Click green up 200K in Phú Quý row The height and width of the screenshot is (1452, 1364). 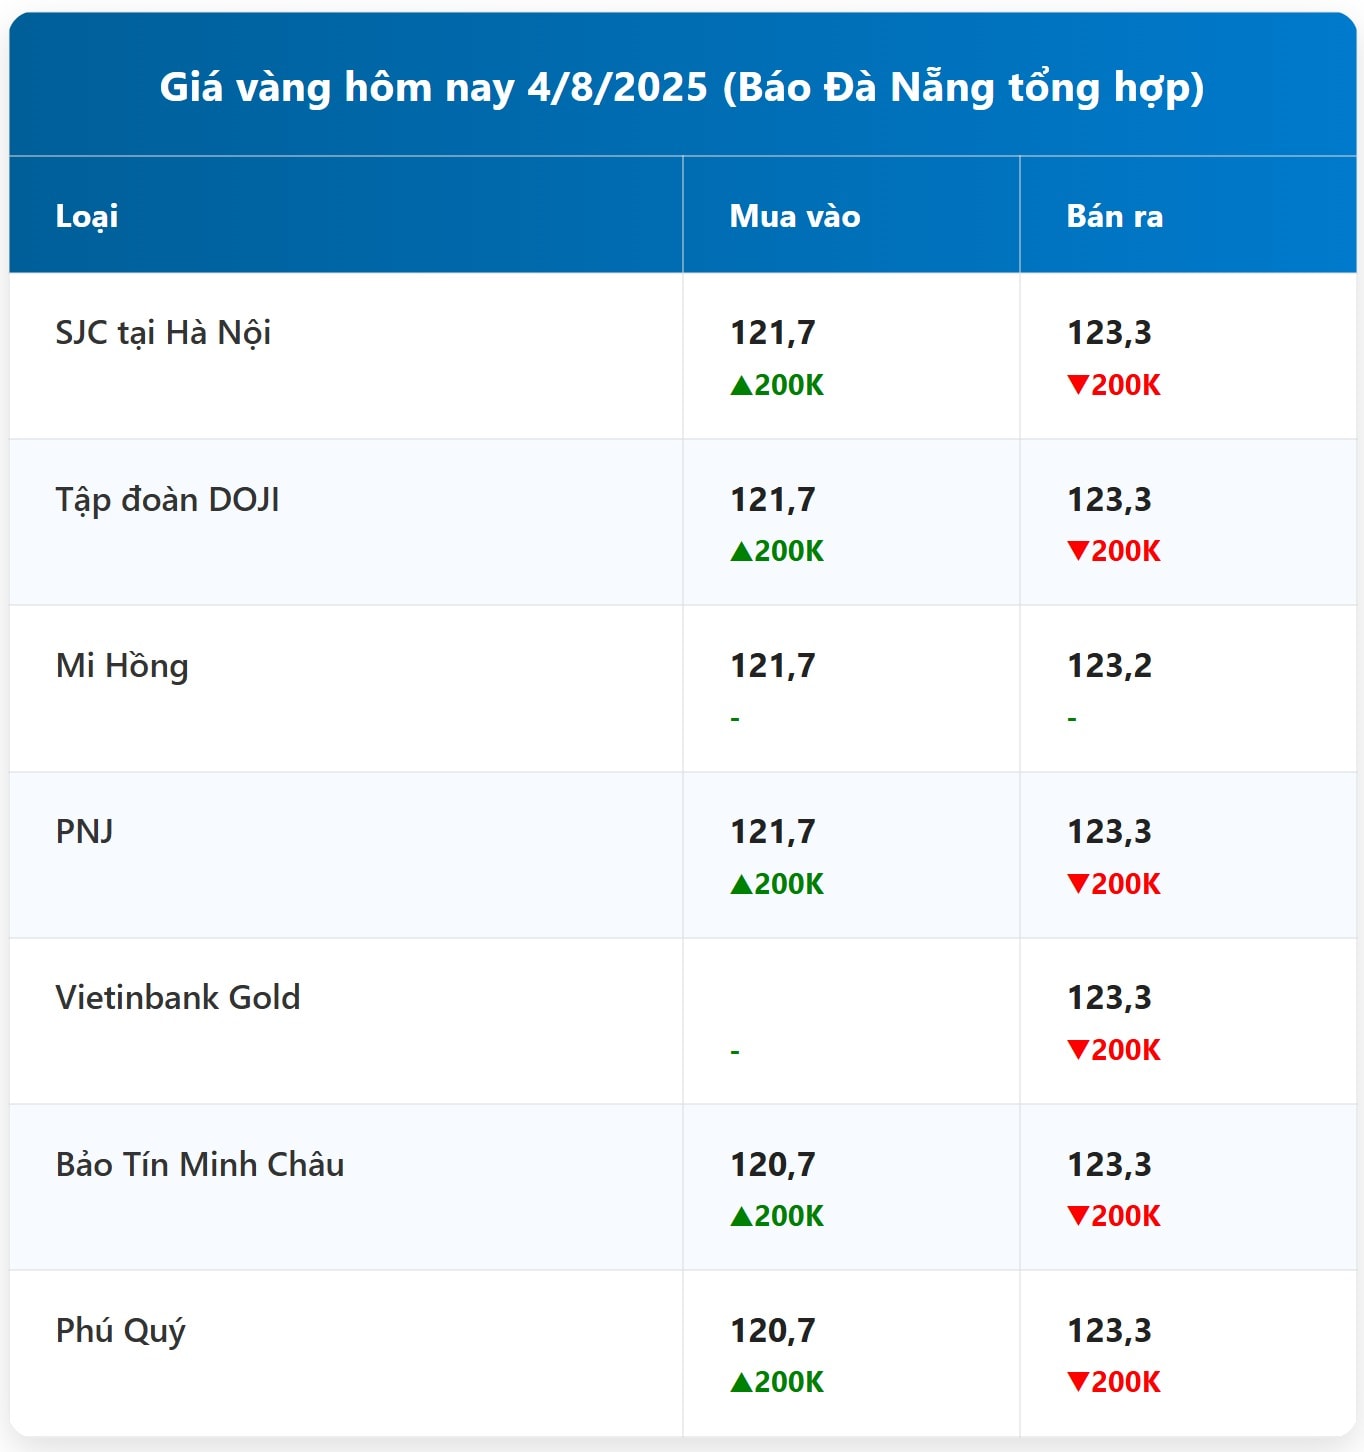(x=777, y=1382)
